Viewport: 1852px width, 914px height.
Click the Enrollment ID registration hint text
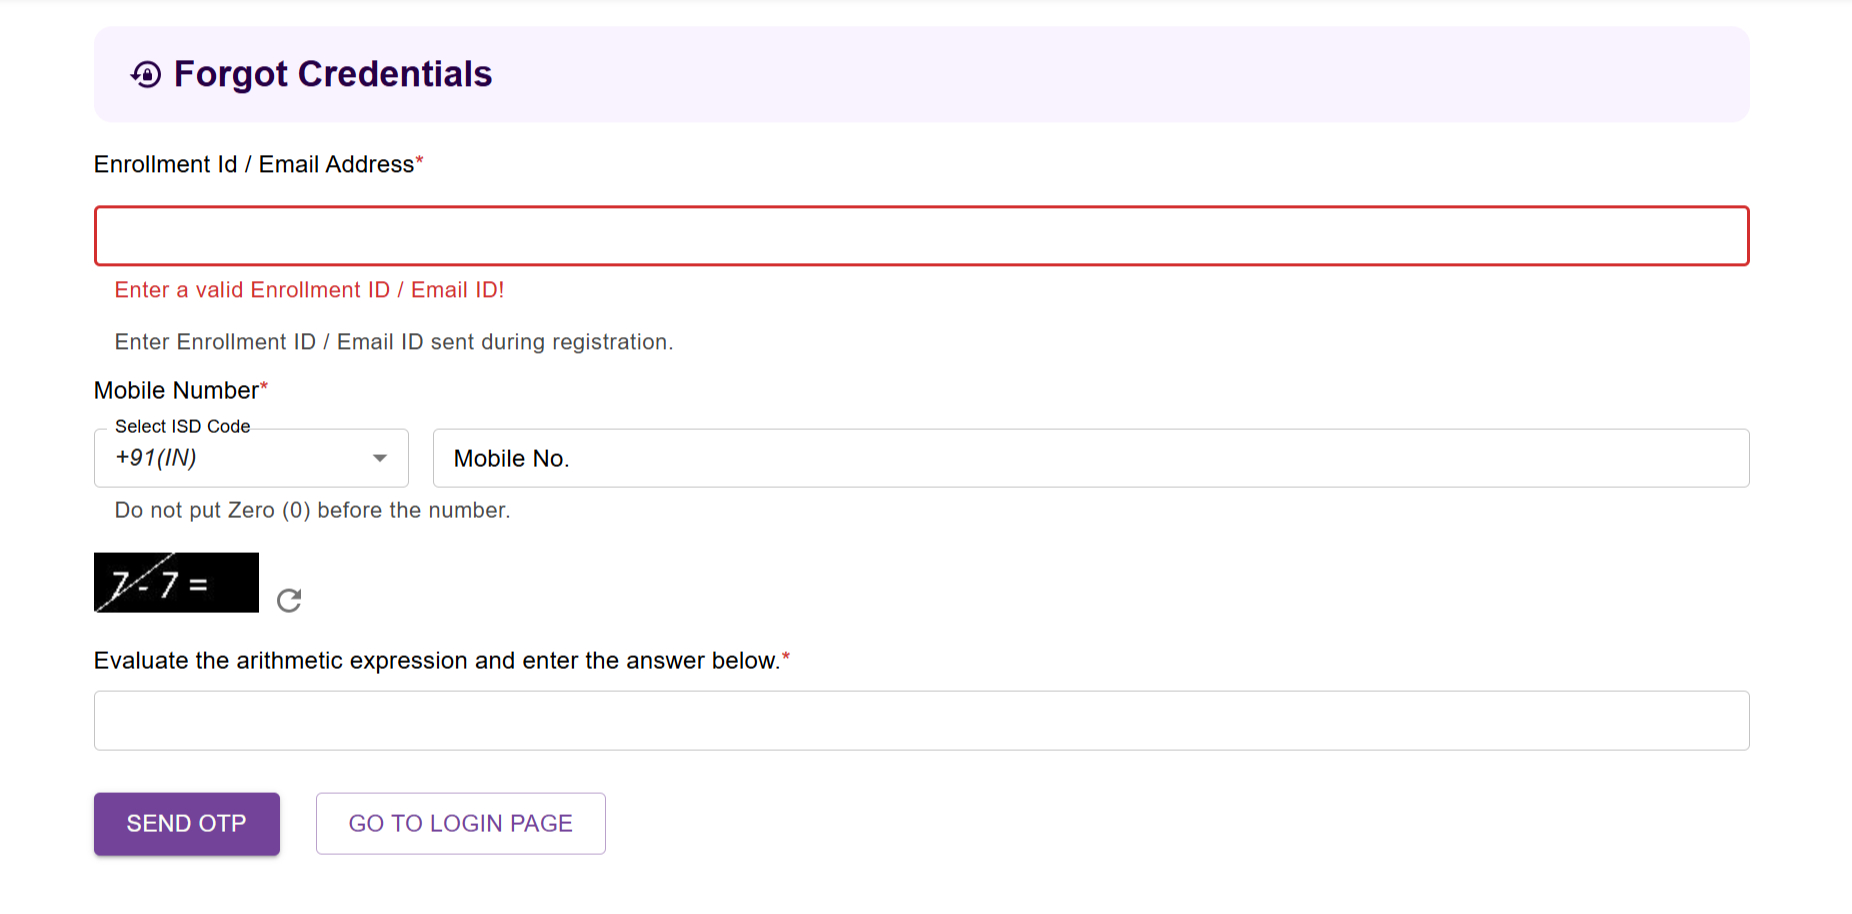pyautogui.click(x=393, y=342)
